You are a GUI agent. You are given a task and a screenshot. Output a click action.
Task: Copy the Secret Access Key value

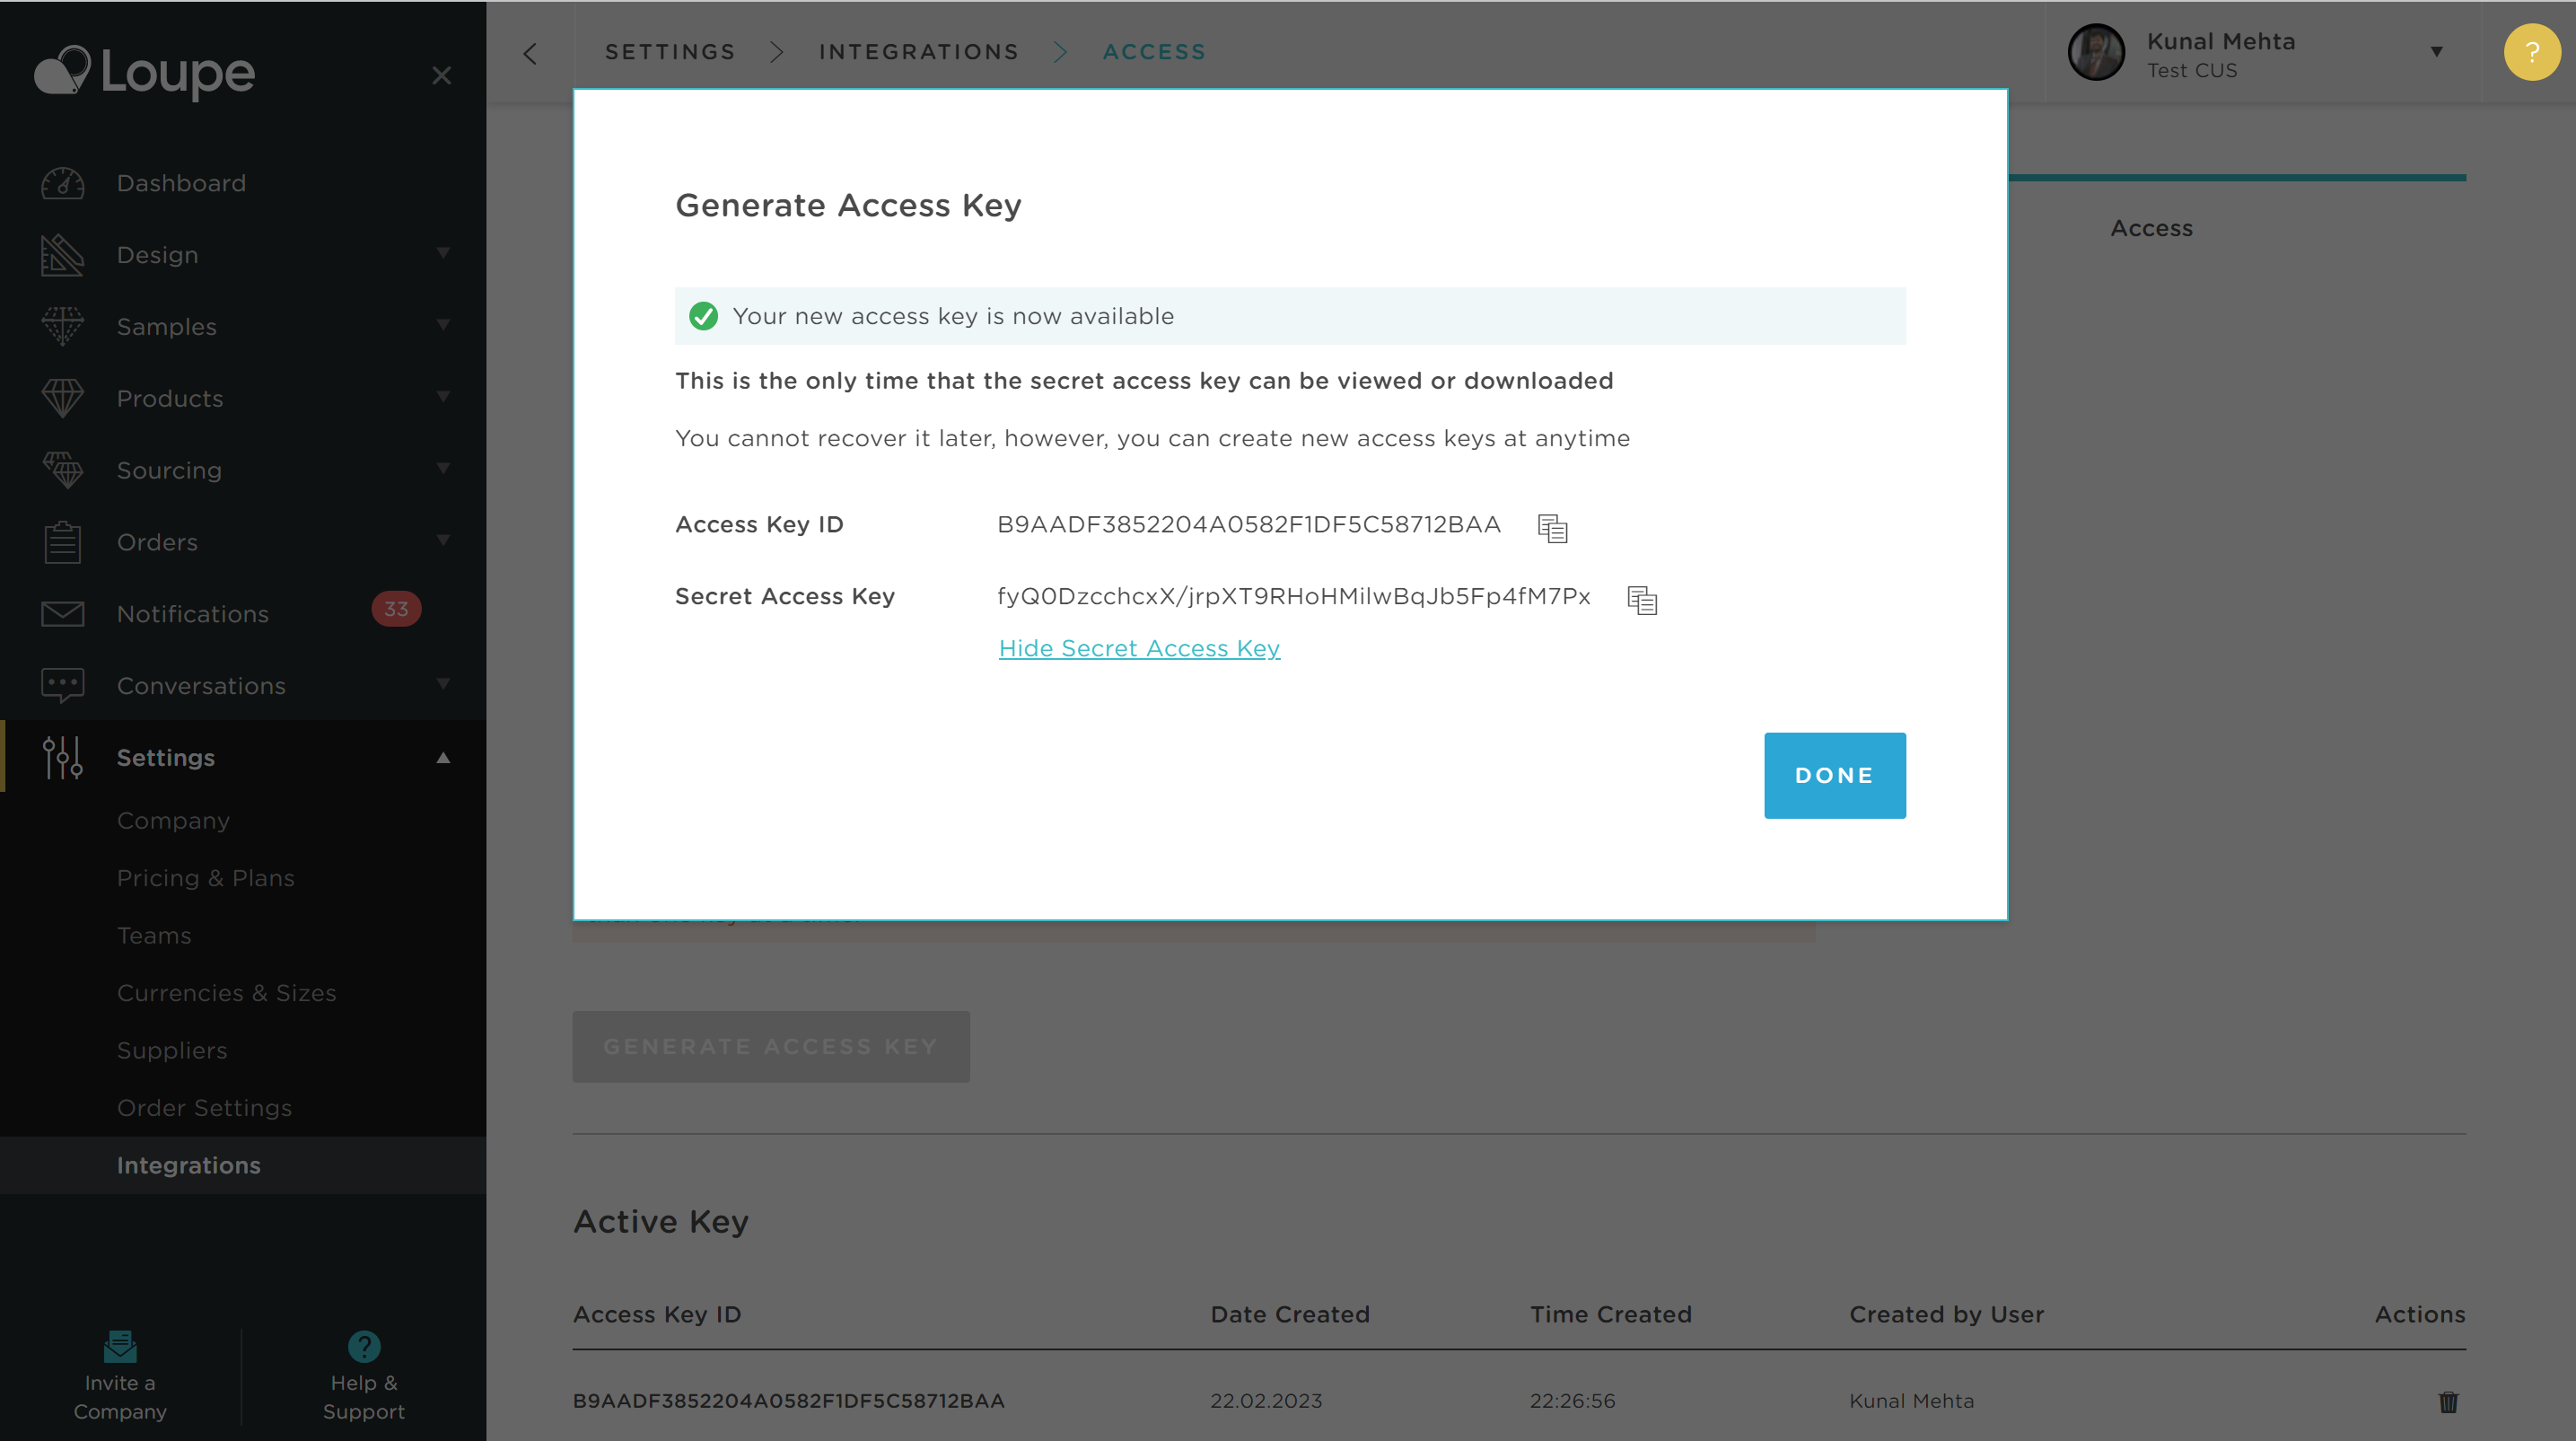click(x=1642, y=599)
